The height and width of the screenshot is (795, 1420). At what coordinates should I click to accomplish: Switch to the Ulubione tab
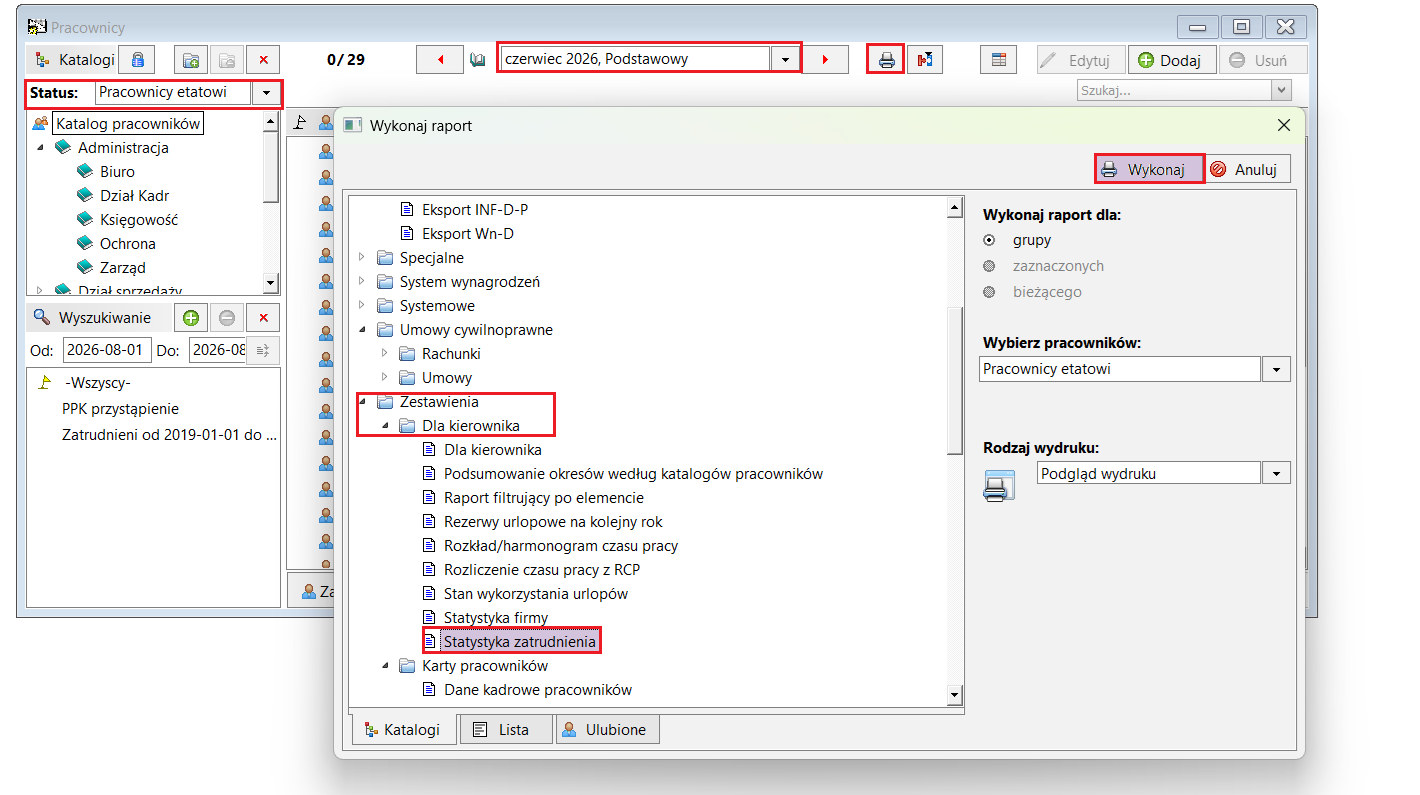(x=607, y=729)
